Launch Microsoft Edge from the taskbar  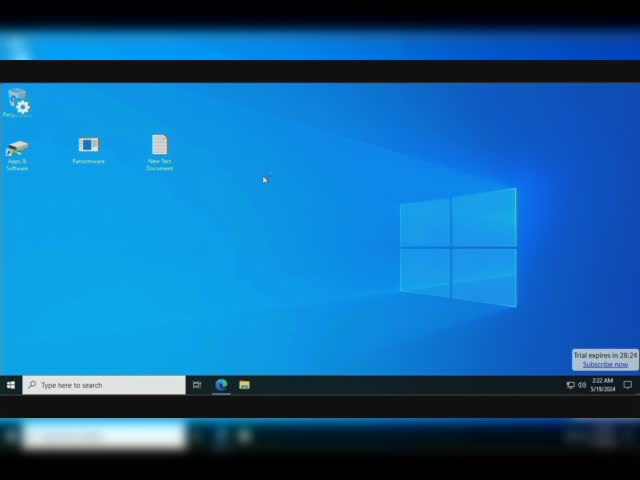221,385
